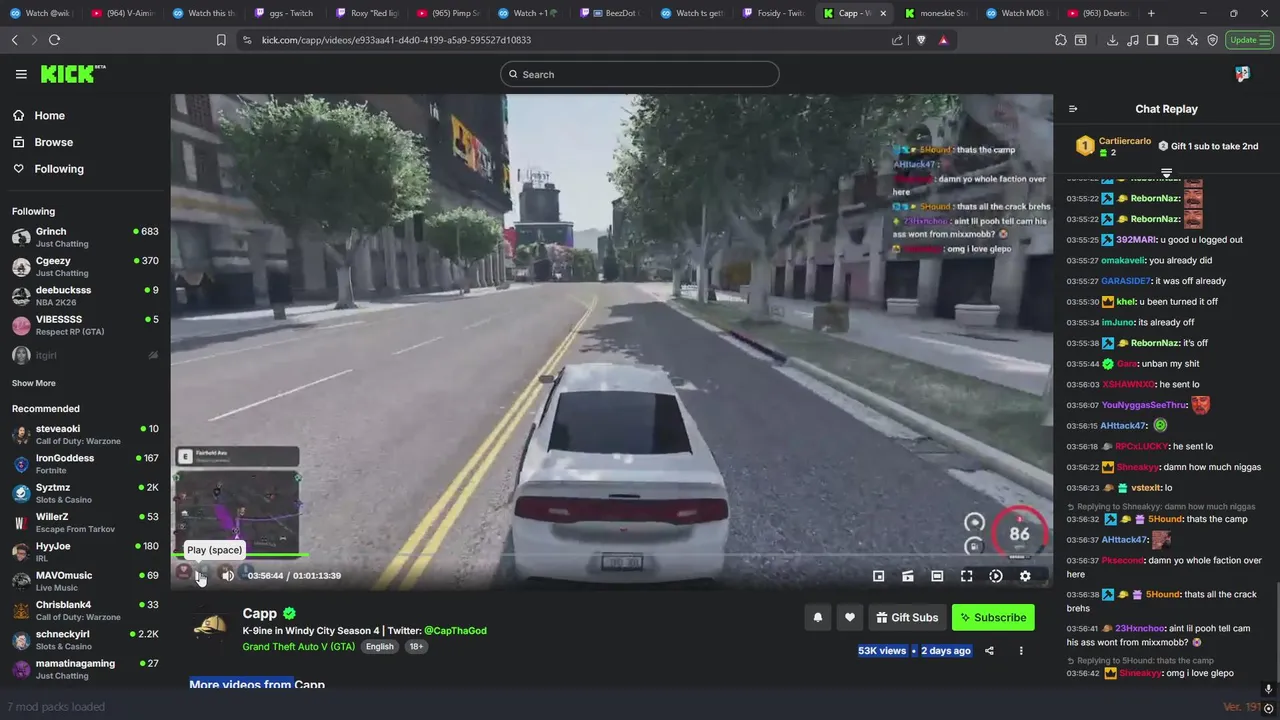Open the video player settings gear
The height and width of the screenshot is (720, 1280).
tap(1025, 576)
